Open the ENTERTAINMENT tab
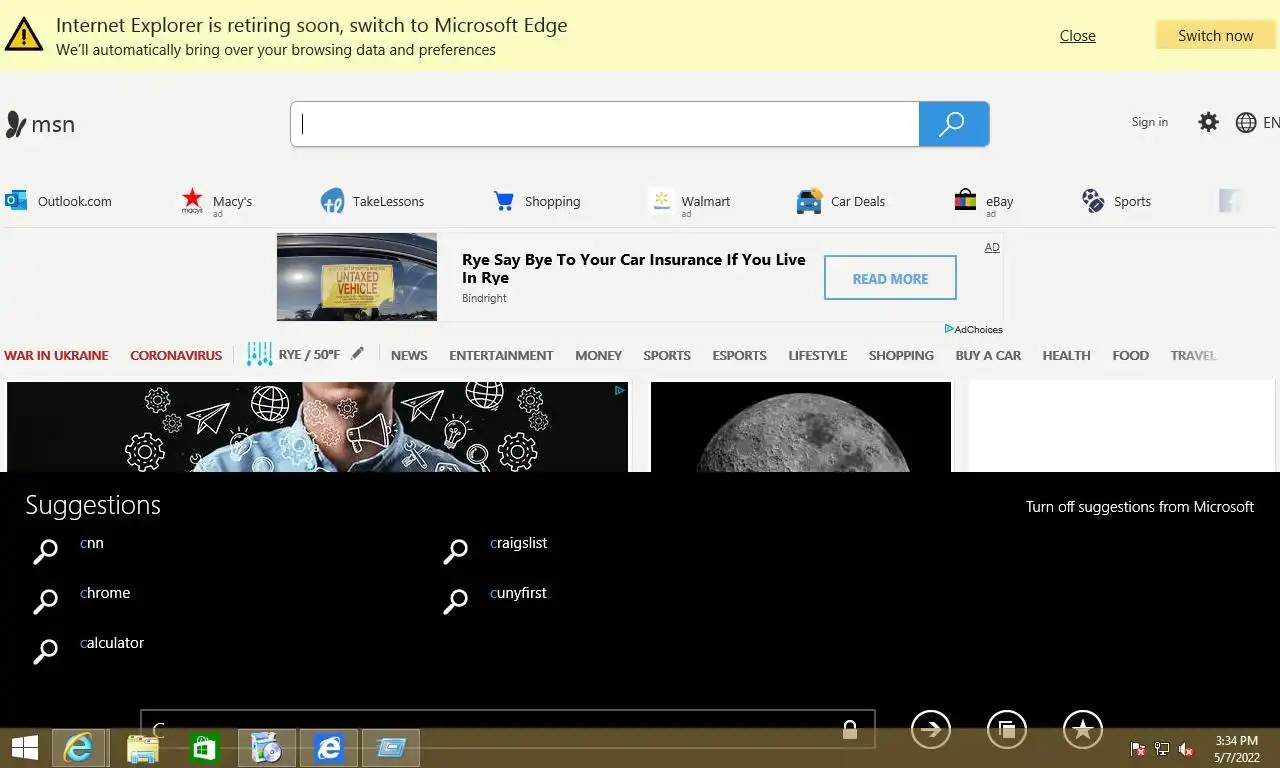The image size is (1280, 768). click(501, 355)
